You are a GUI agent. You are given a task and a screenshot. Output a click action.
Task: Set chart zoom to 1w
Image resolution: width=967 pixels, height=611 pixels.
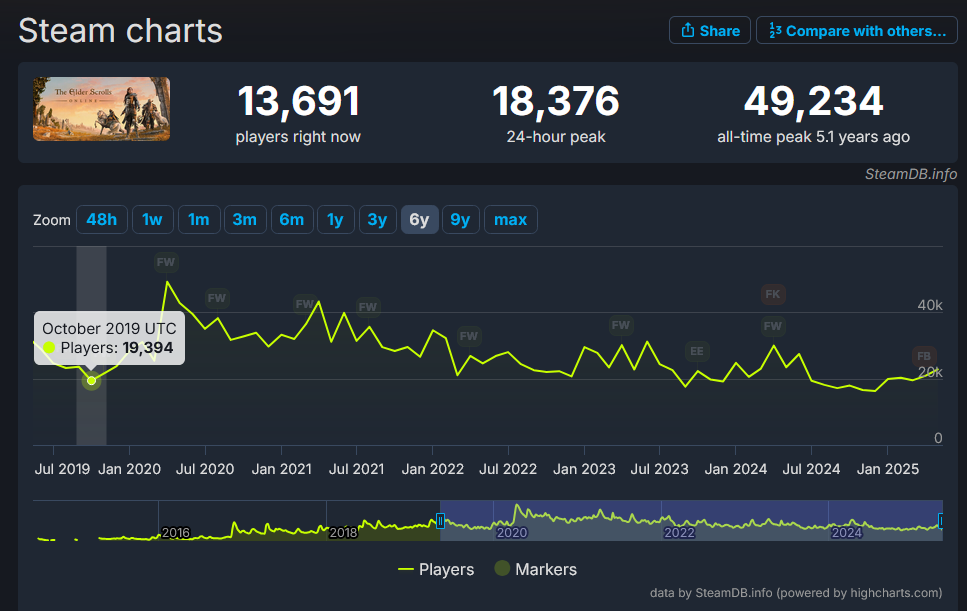point(152,219)
